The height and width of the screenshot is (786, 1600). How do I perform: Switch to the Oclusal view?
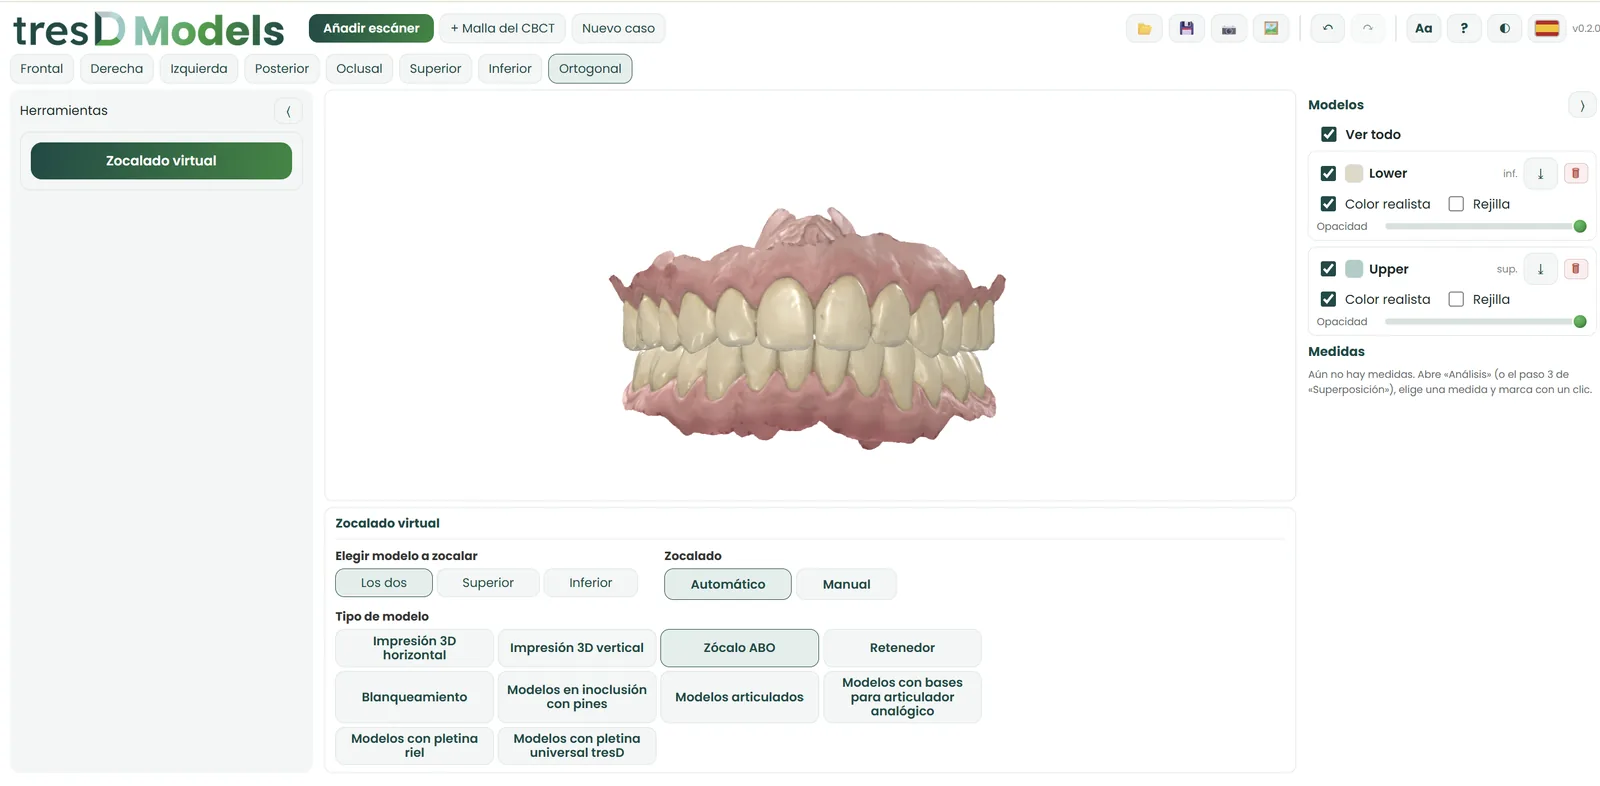359,69
